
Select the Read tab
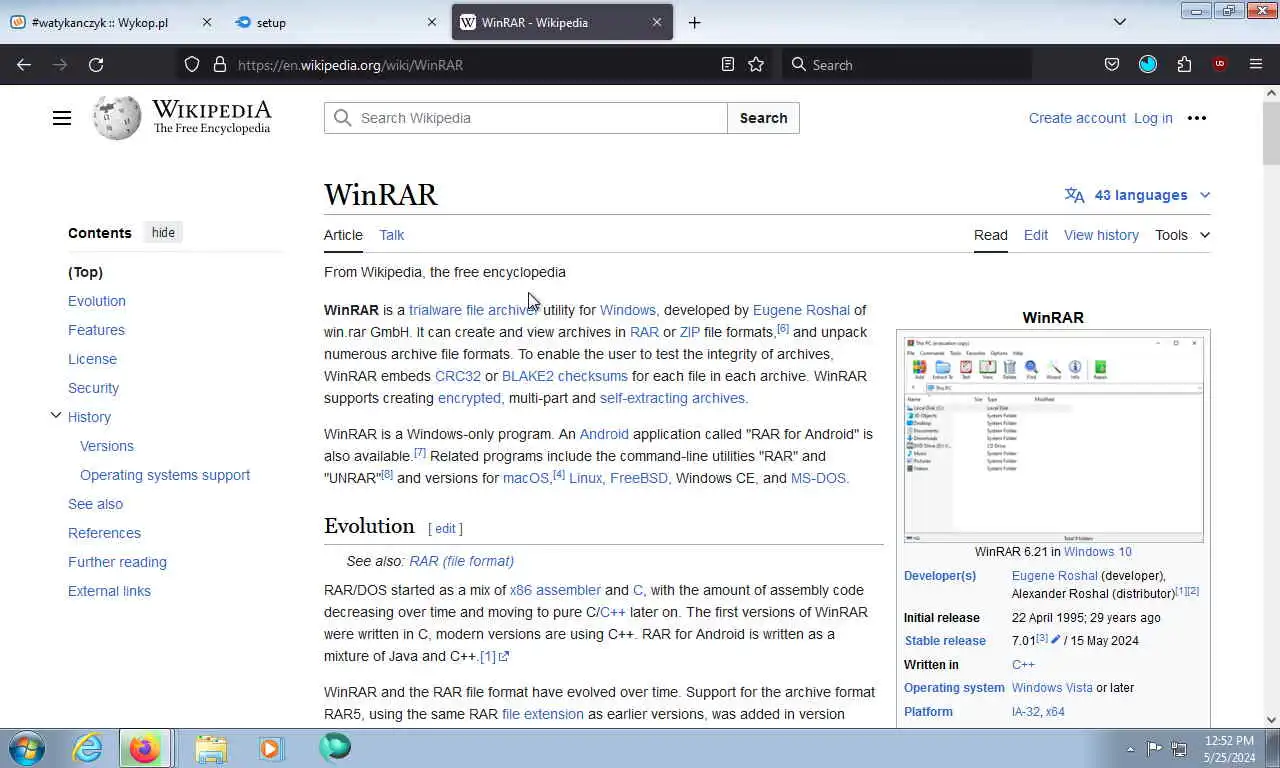(x=990, y=235)
